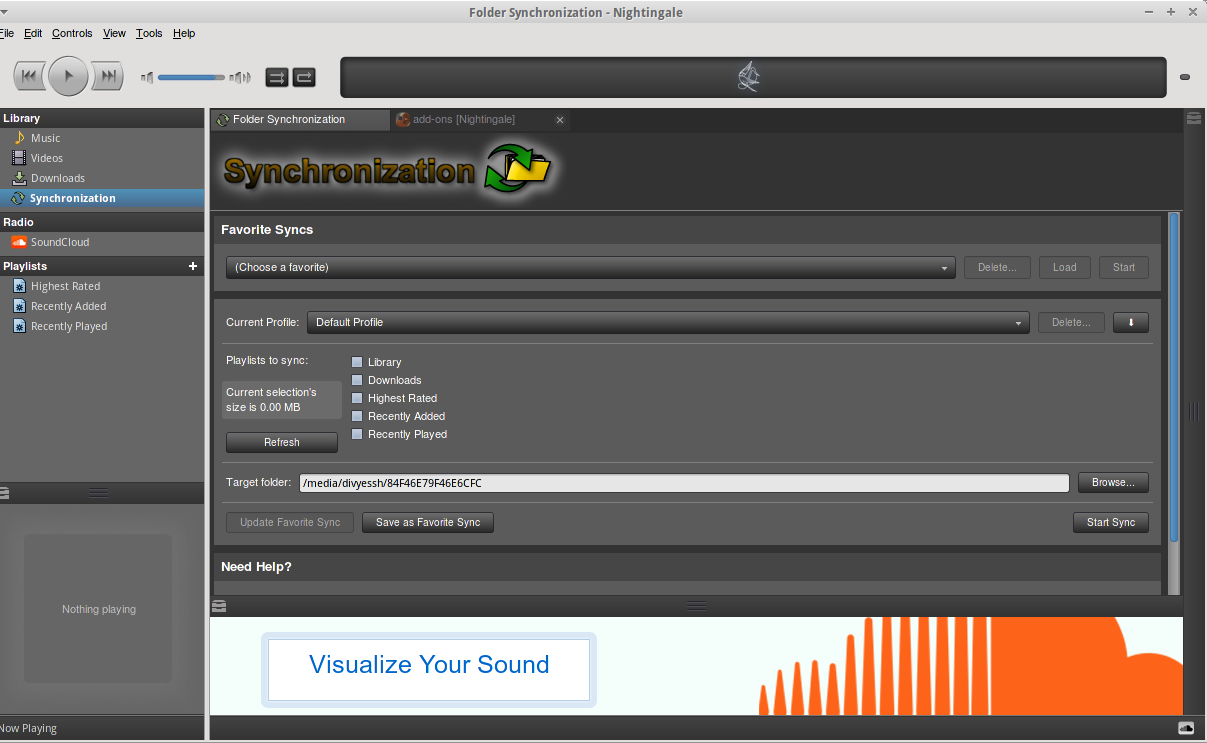Open the View menu

click(x=114, y=33)
